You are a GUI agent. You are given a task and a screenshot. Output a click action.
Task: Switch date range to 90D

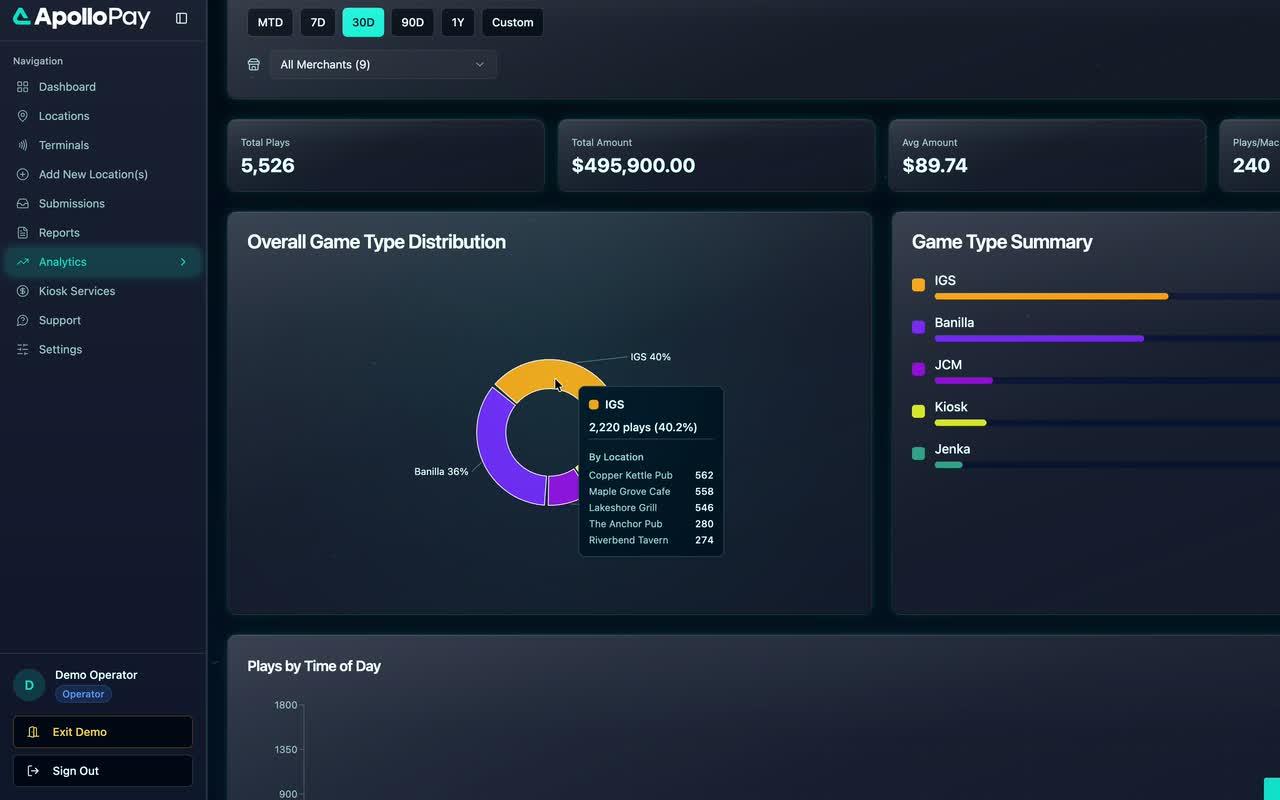point(412,22)
